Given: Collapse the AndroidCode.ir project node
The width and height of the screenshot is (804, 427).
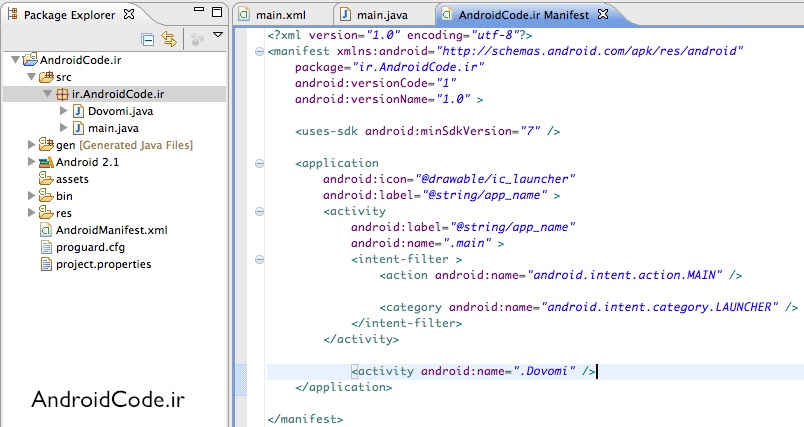Looking at the screenshot, I should pyautogui.click(x=14, y=59).
